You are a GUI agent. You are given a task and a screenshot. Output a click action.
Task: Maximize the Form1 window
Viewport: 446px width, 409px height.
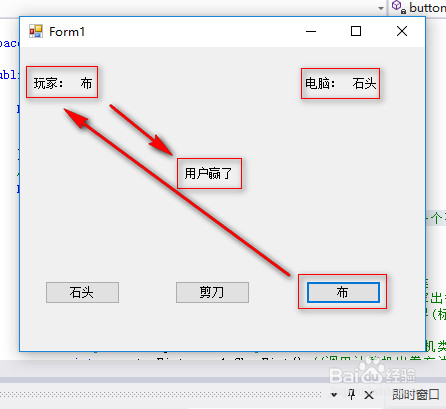(x=356, y=31)
